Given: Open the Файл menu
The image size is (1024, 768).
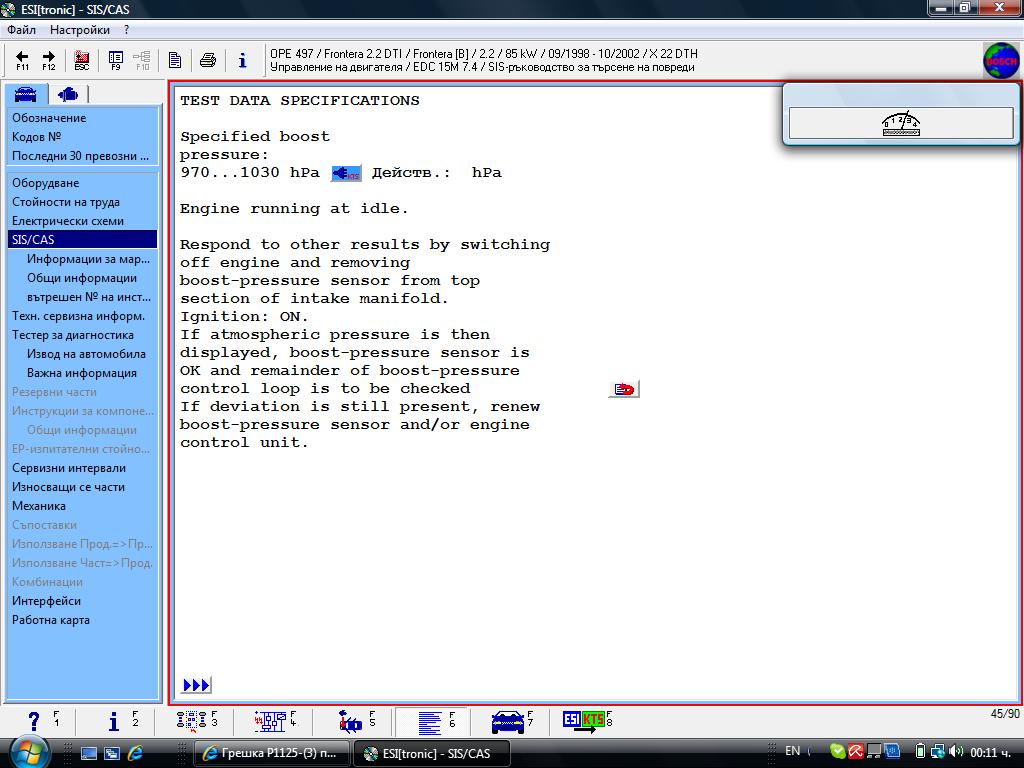Looking at the screenshot, I should (22, 30).
